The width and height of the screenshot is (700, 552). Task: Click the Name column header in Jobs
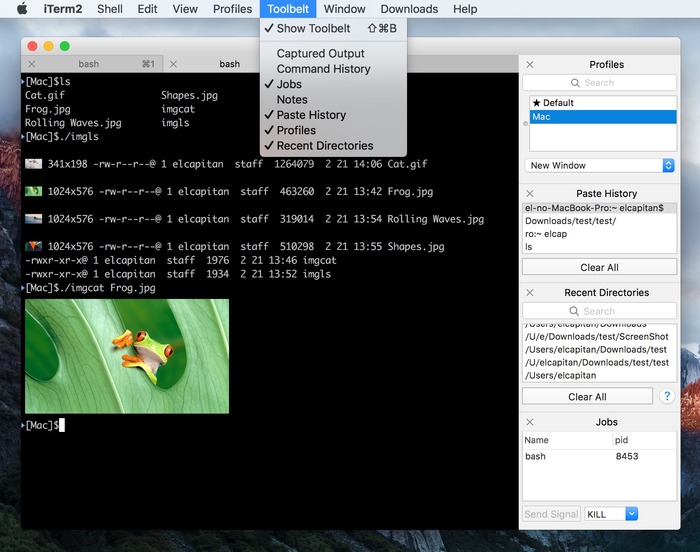tap(568, 440)
